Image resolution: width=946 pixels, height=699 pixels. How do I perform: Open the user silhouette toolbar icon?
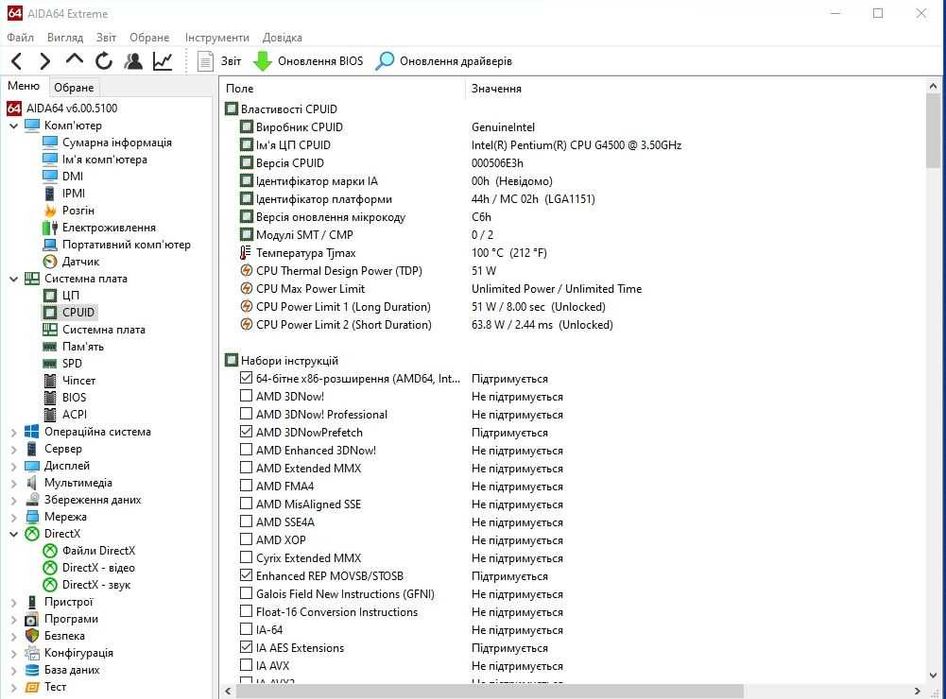pos(133,61)
